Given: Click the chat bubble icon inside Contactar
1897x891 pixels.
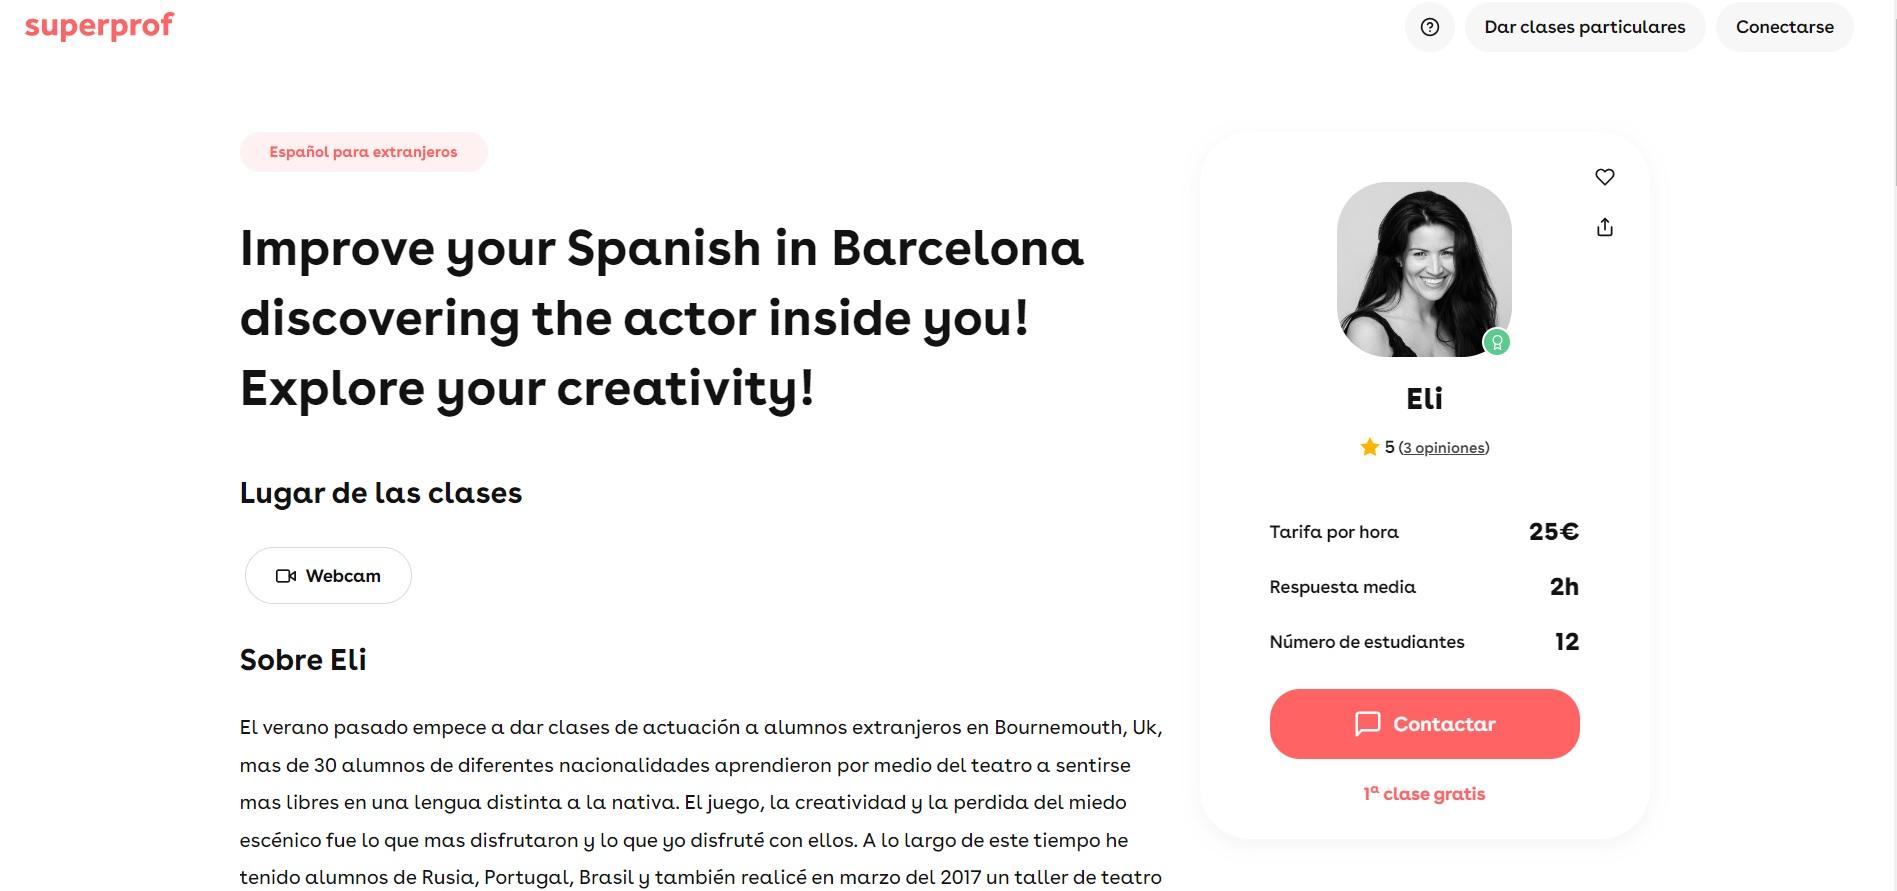Looking at the screenshot, I should (x=1367, y=724).
